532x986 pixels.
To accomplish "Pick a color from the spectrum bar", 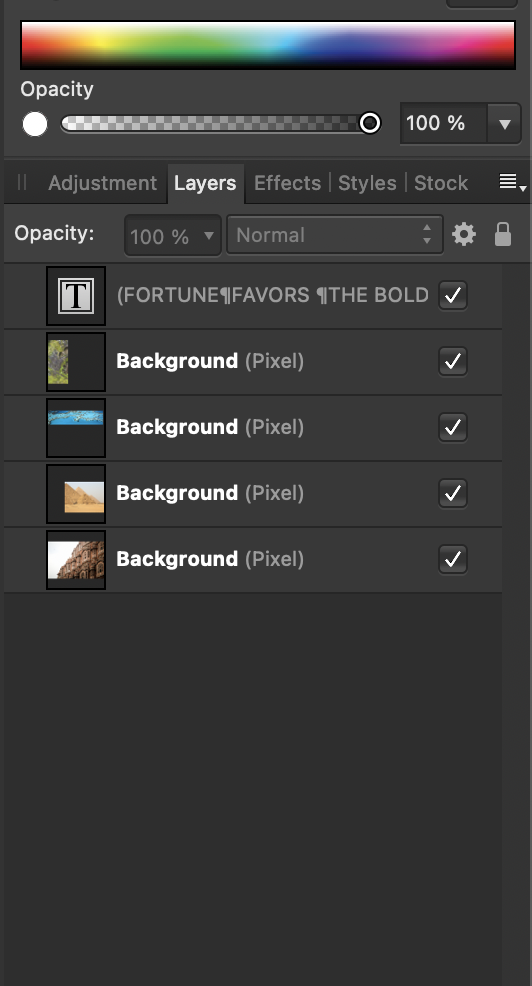I will 268,45.
